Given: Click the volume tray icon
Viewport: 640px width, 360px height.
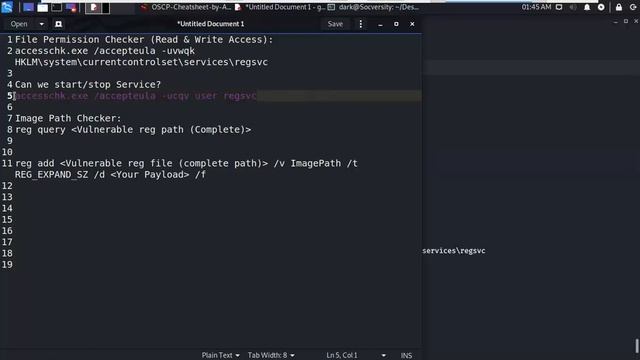Looking at the screenshot, I should (x=573, y=7).
